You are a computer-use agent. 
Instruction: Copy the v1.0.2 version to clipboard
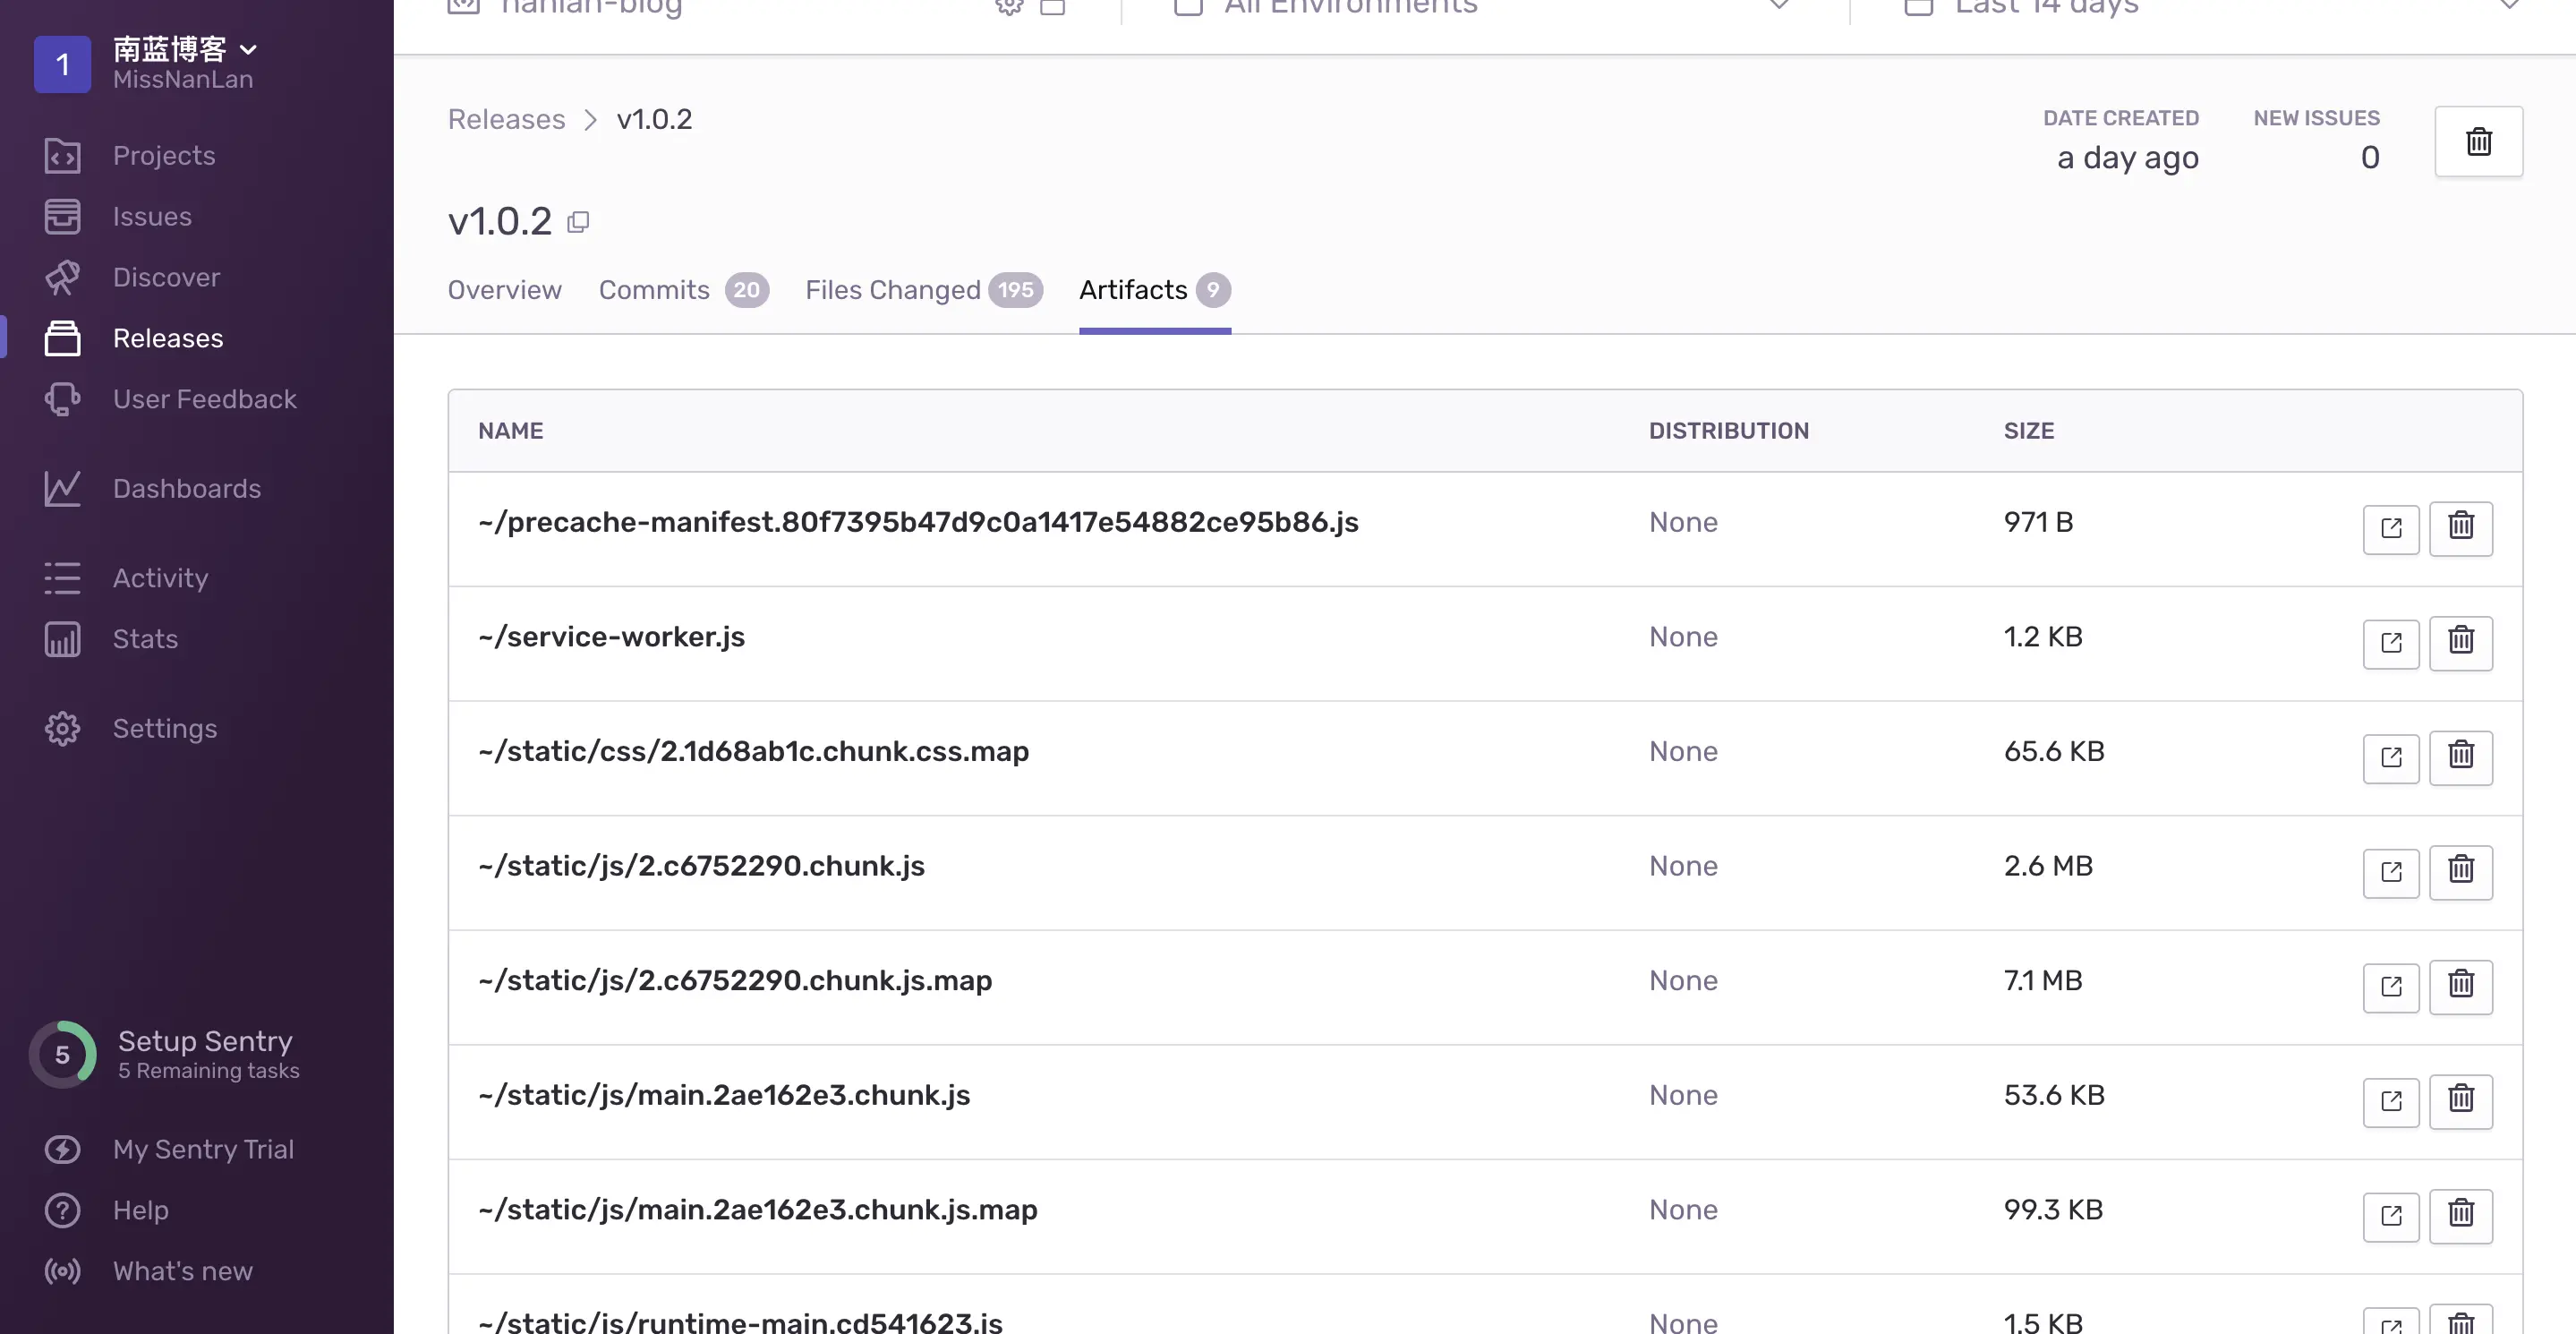point(578,222)
